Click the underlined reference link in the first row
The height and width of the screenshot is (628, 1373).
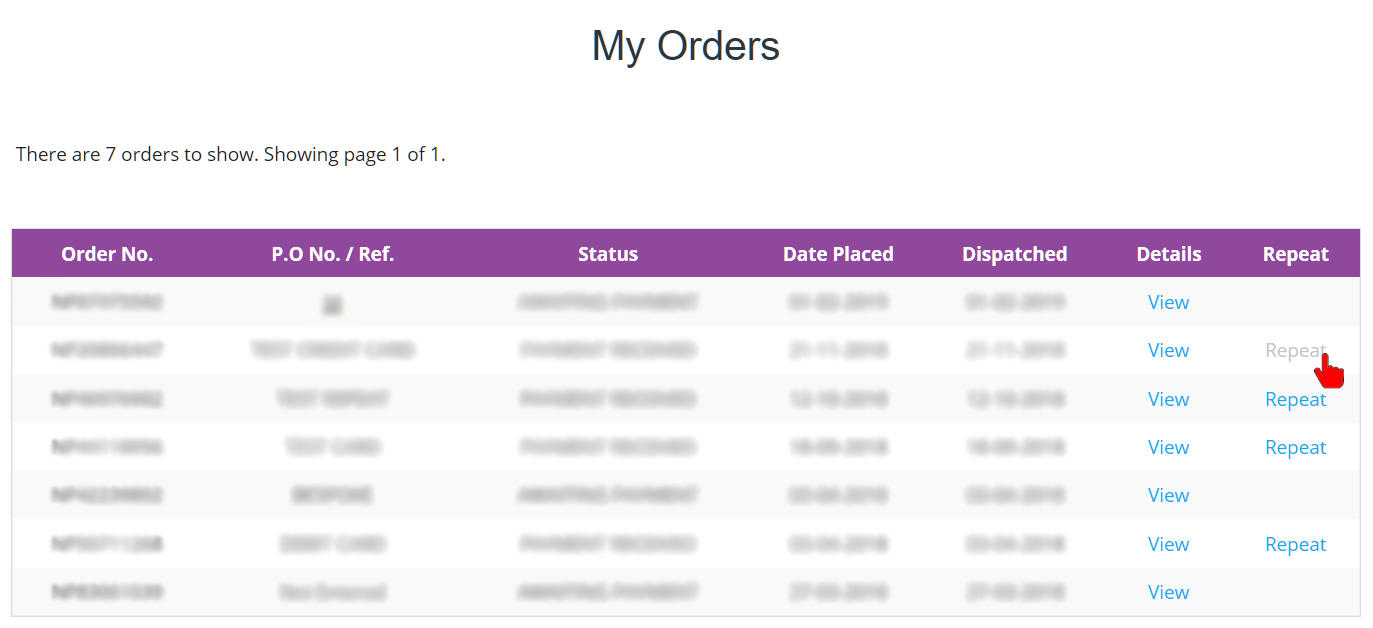click(332, 301)
